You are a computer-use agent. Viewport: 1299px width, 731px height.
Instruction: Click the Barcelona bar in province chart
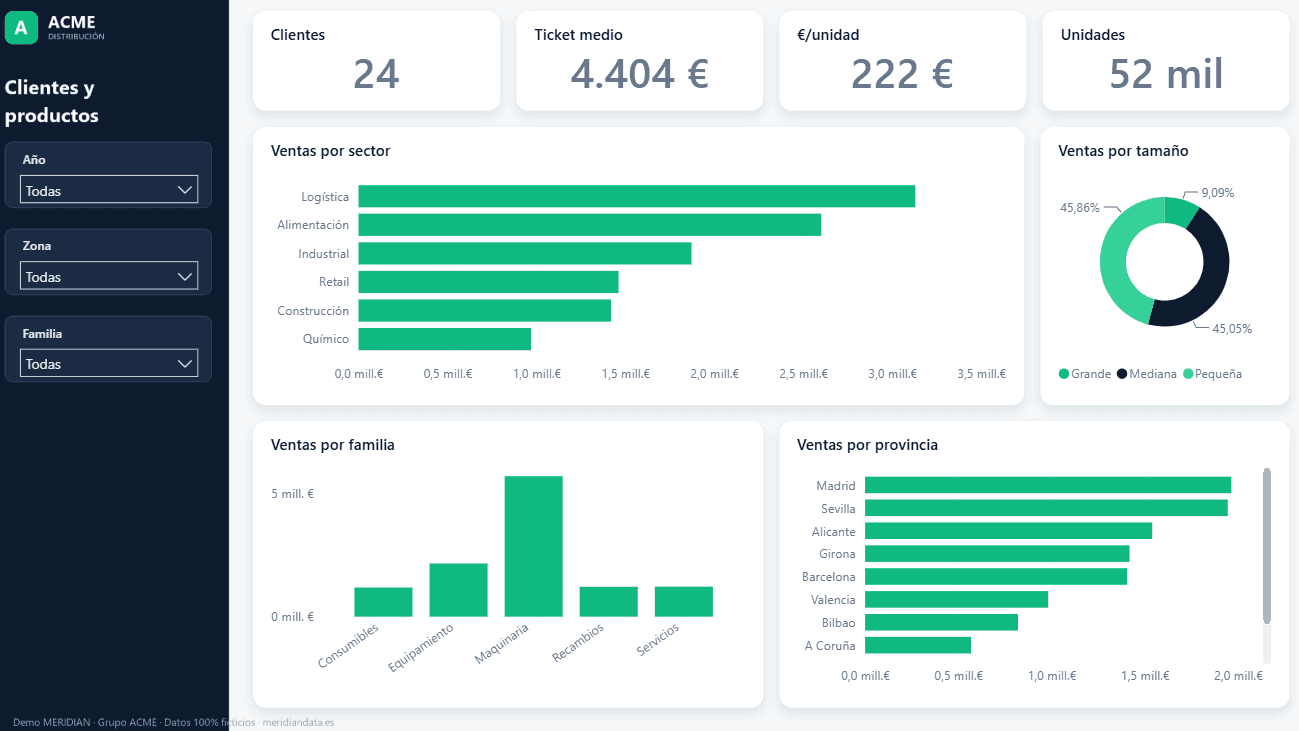[x=996, y=576]
